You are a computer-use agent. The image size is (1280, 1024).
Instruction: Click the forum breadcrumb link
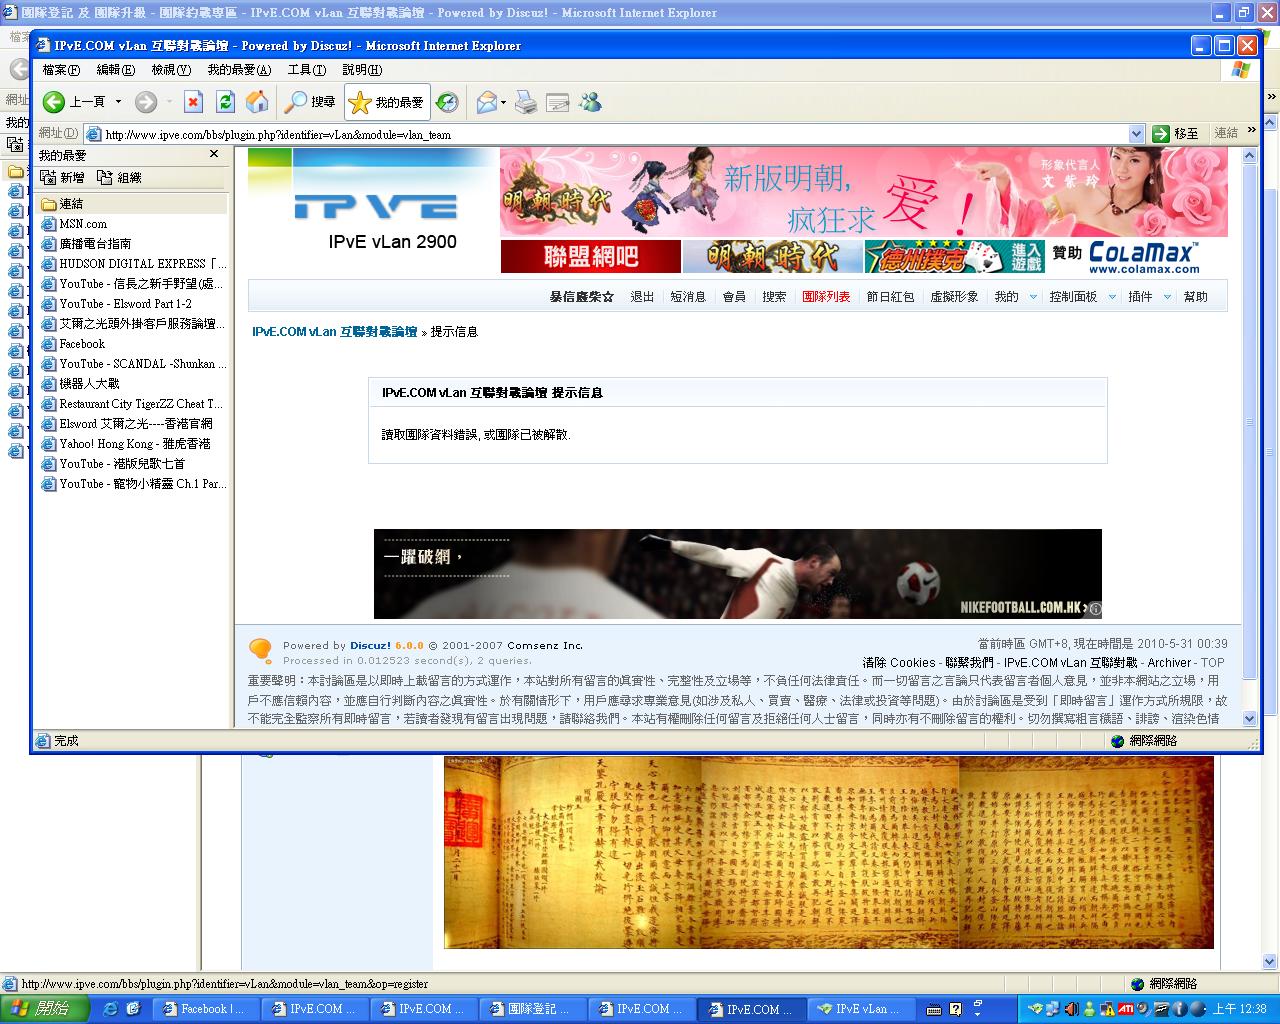(x=334, y=331)
